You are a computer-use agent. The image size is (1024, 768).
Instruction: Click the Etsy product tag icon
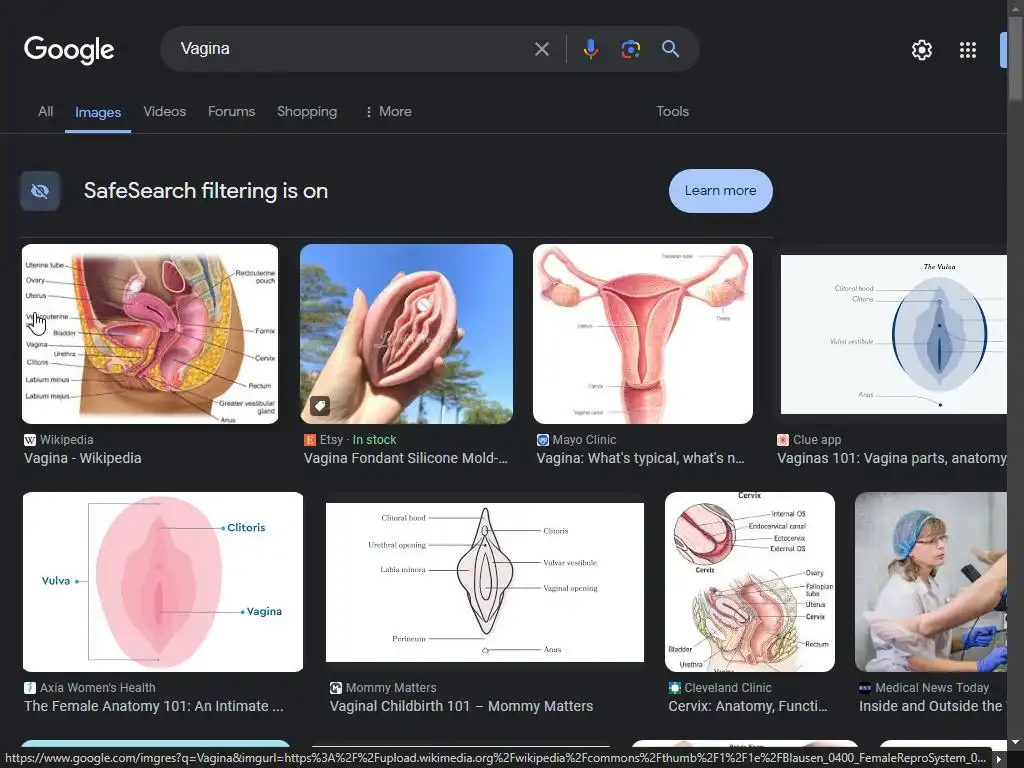point(319,406)
